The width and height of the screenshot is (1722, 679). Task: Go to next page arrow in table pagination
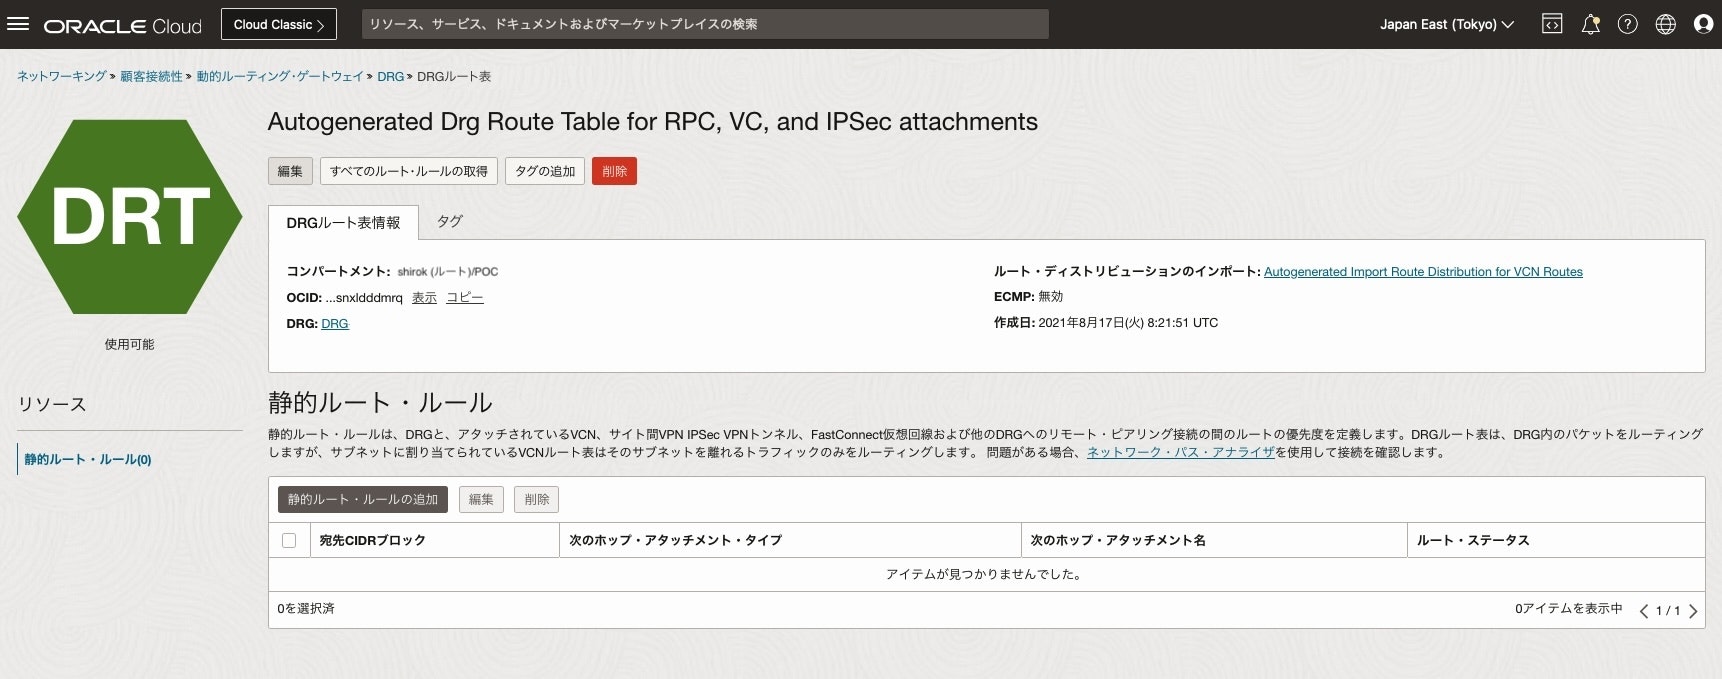pyautogui.click(x=1693, y=610)
